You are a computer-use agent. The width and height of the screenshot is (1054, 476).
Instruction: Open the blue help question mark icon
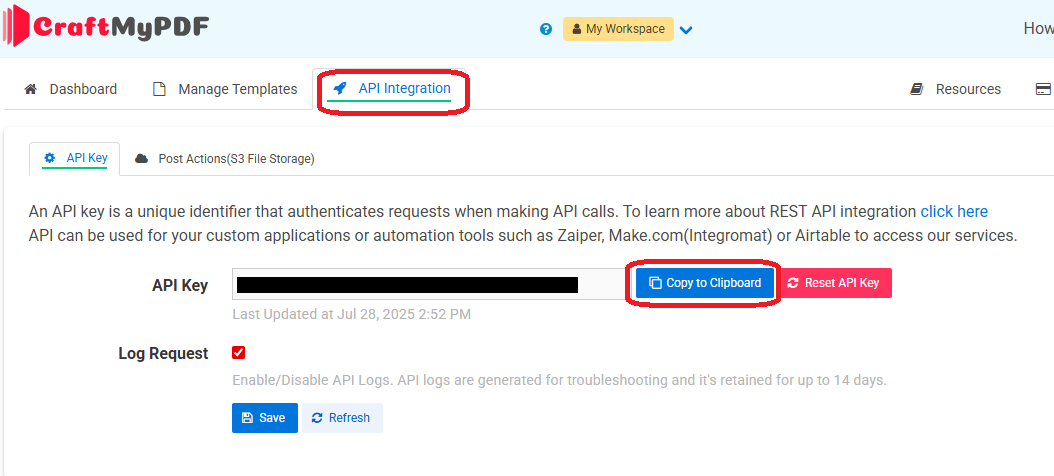pos(546,29)
